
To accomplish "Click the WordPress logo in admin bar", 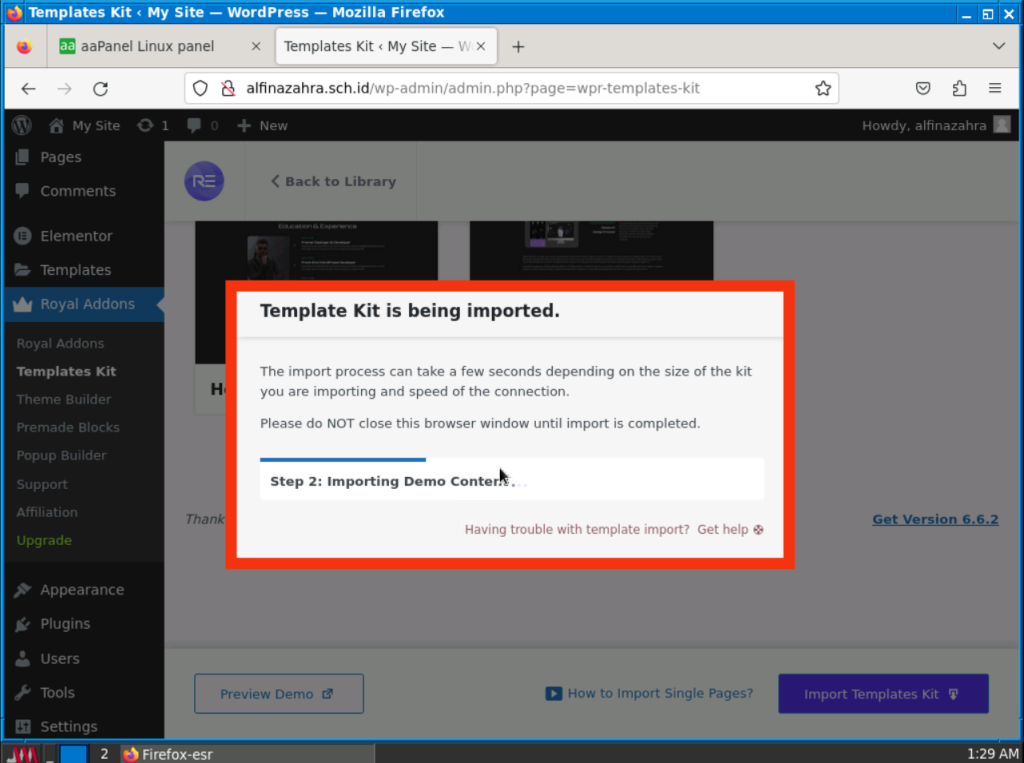I will (x=22, y=125).
